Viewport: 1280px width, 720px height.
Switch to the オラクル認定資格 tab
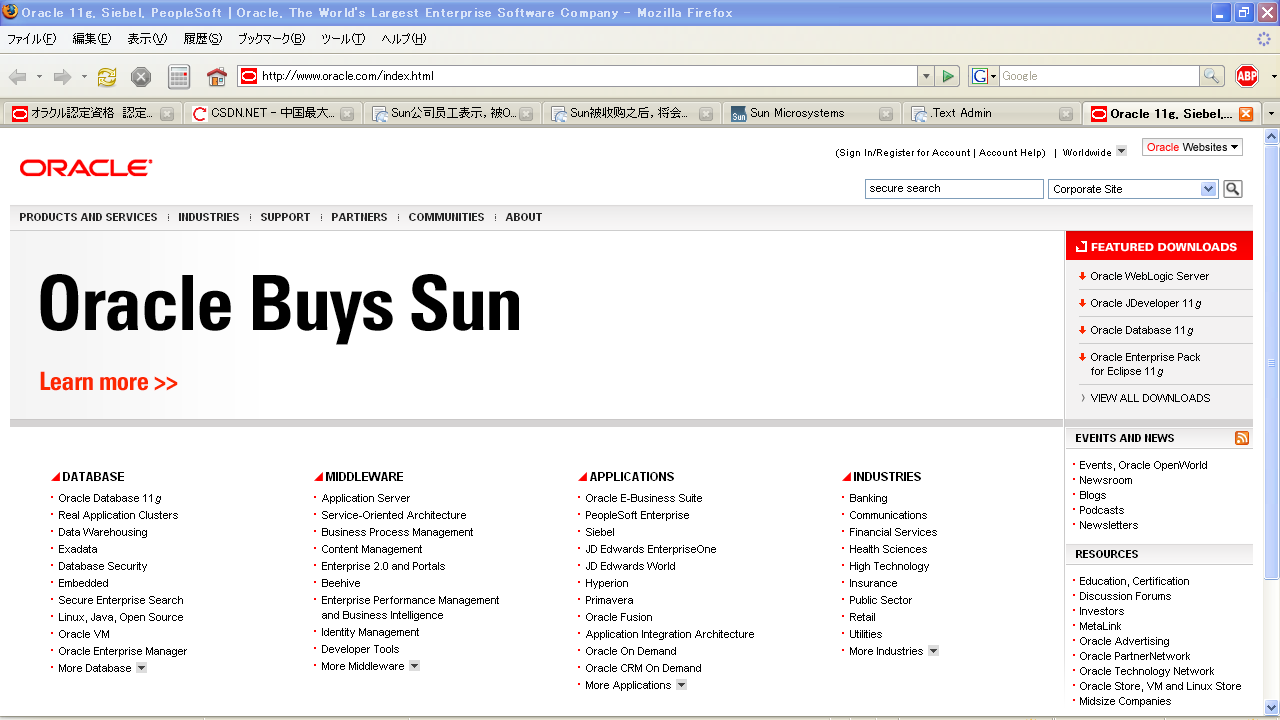91,114
